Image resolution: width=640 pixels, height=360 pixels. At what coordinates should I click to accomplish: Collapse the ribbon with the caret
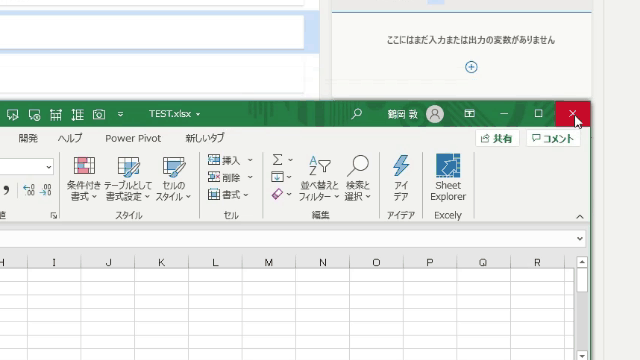pos(580,217)
